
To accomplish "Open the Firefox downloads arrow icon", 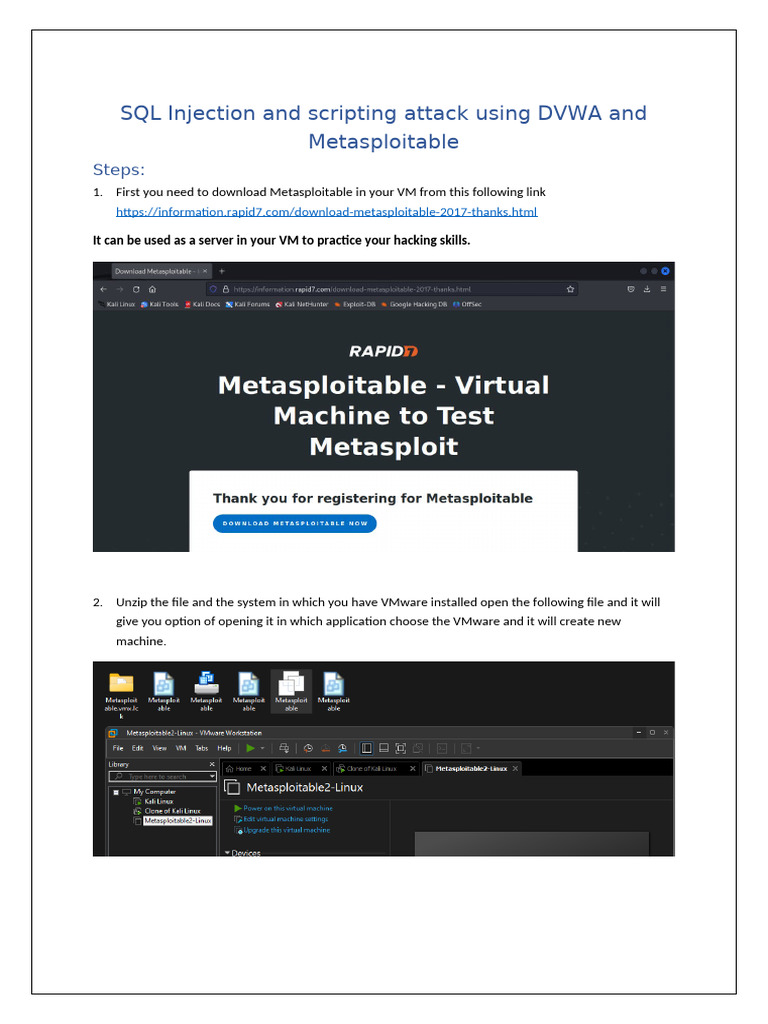I will point(647,289).
